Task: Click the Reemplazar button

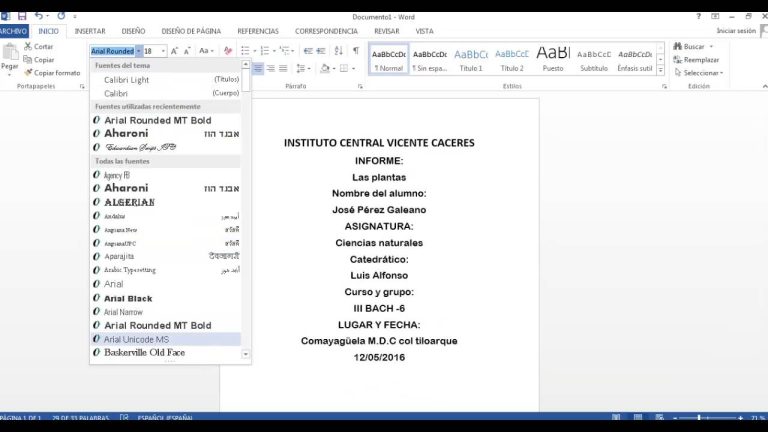Action: click(701, 60)
